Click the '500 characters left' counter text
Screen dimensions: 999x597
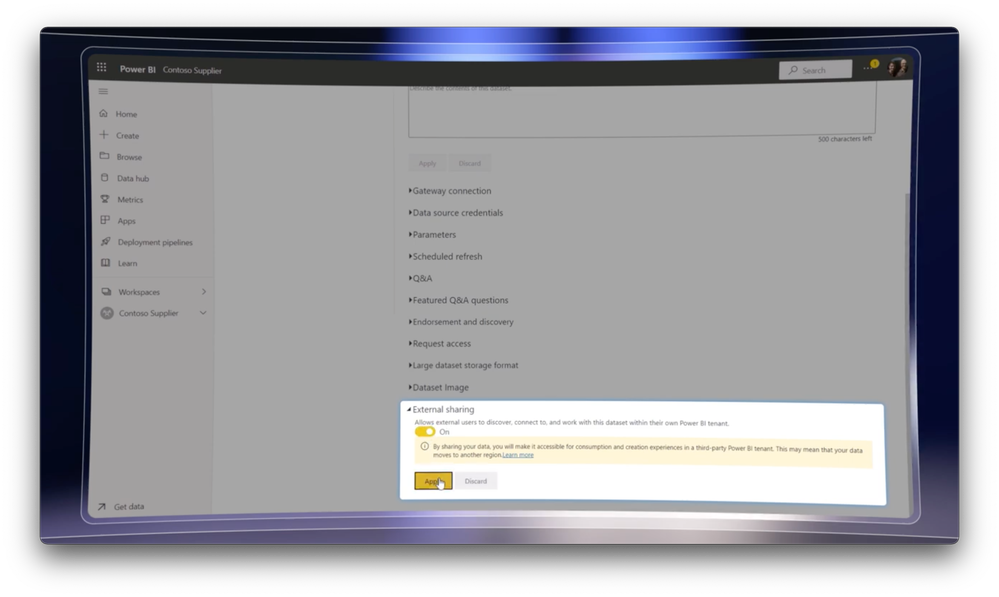(845, 139)
